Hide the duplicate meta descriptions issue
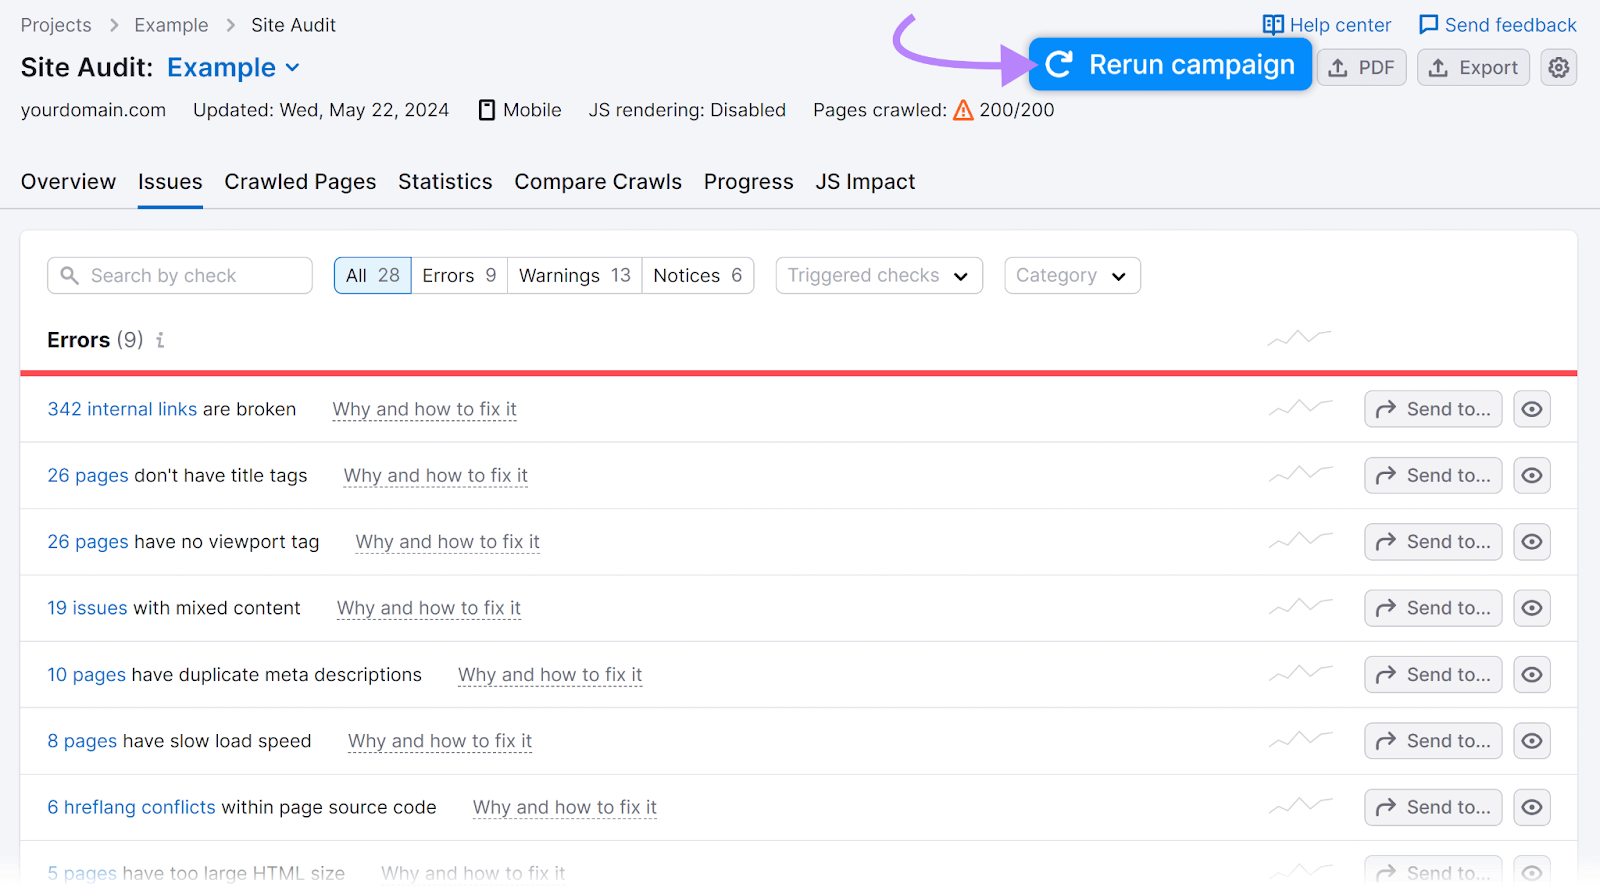The image size is (1600, 891). pos(1531,675)
